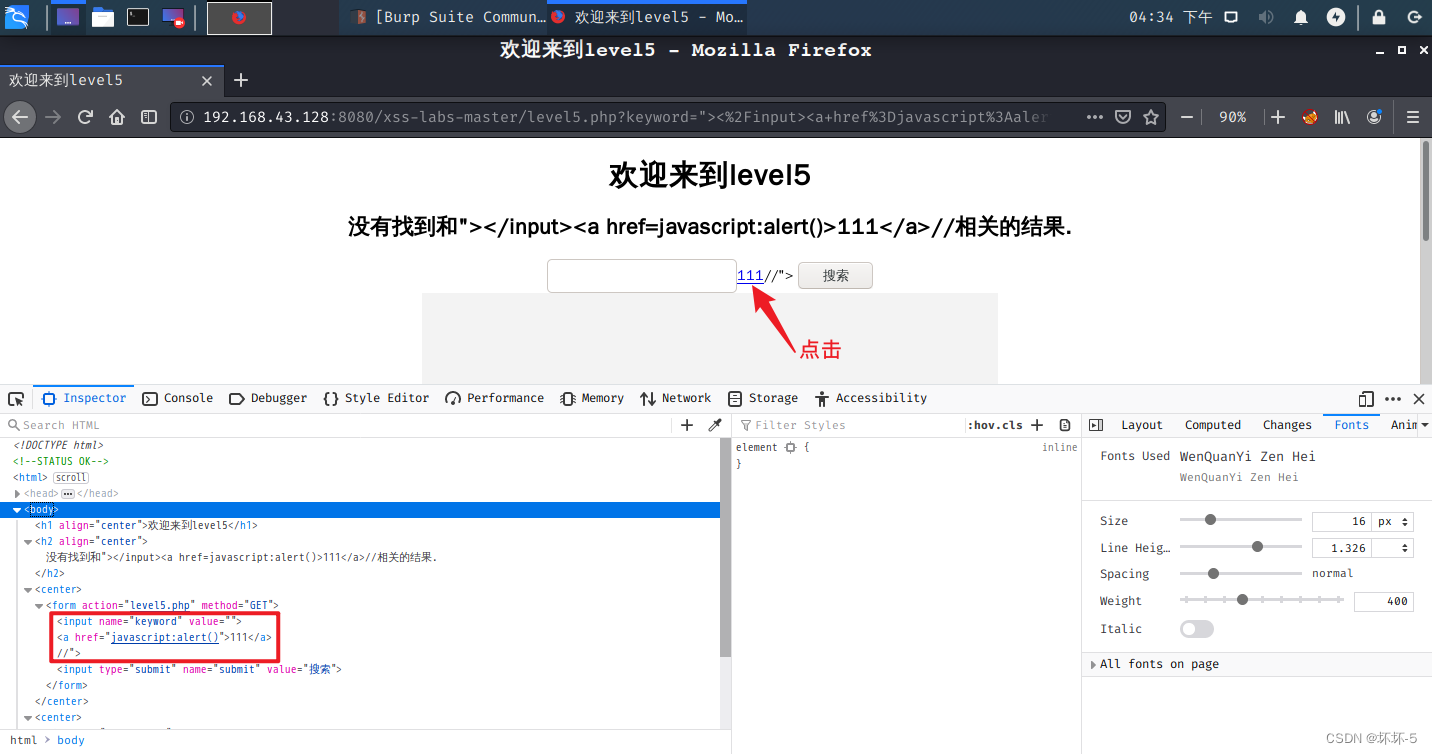
Task: Open a new browser tab
Action: 240,80
